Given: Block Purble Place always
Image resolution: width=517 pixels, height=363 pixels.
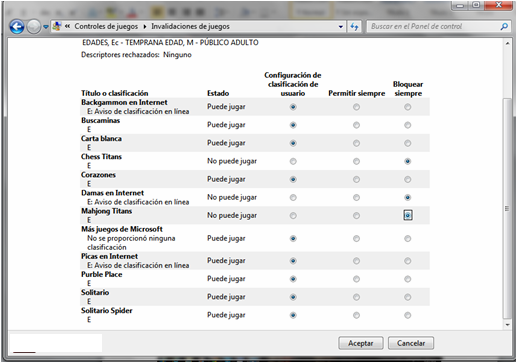Looking at the screenshot, I should click(x=408, y=279).
